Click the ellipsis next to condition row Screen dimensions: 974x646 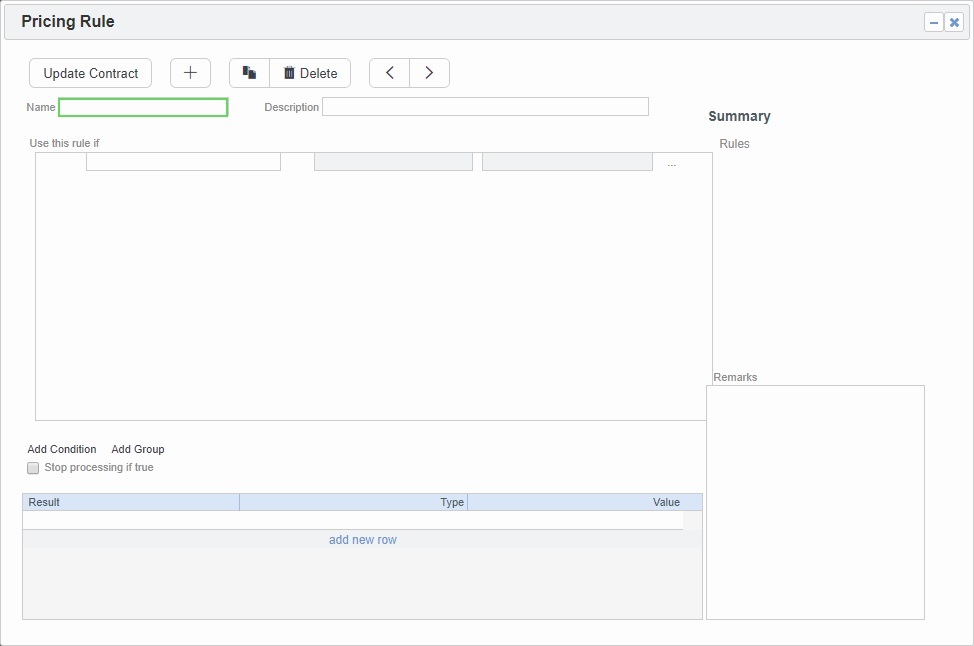(x=671, y=163)
